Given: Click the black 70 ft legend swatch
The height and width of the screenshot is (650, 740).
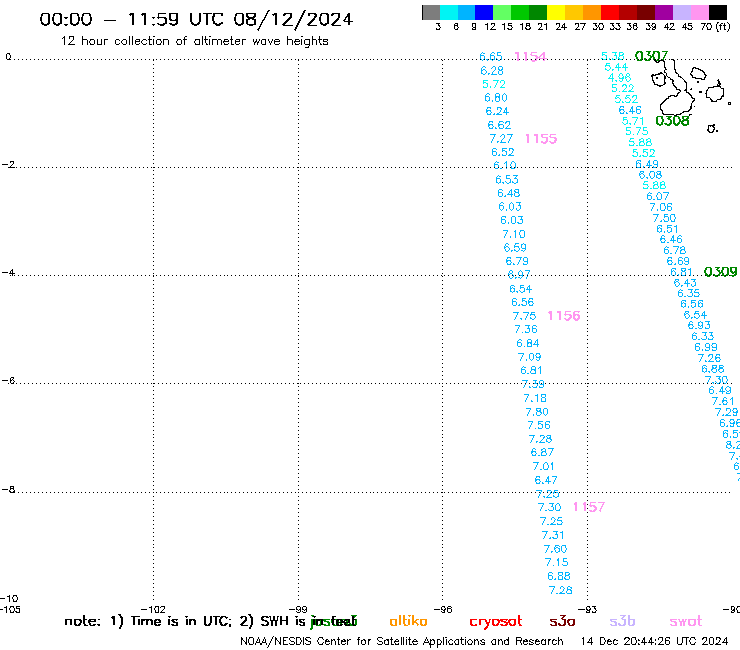Looking at the screenshot, I should 718,12.
